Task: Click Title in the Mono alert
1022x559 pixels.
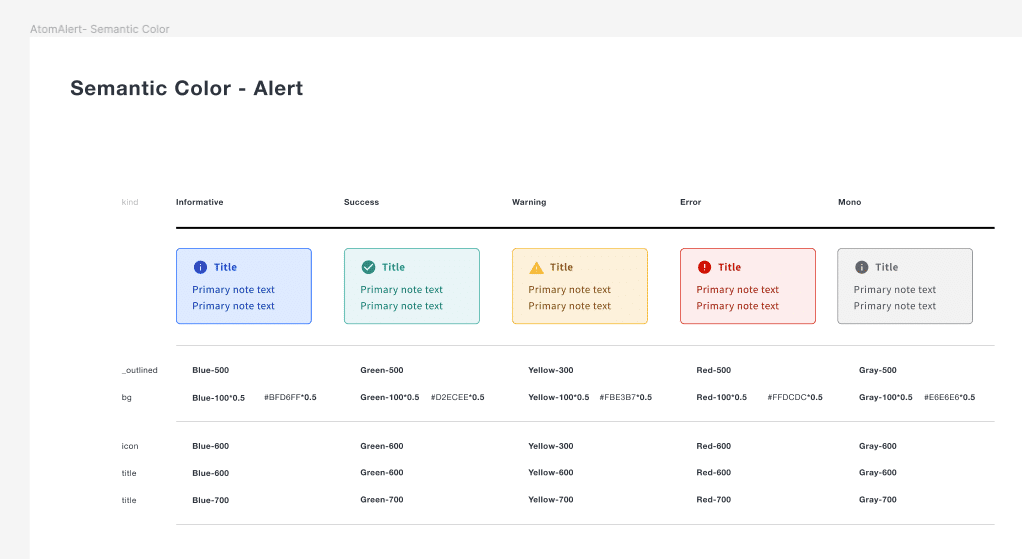Action: (x=886, y=267)
